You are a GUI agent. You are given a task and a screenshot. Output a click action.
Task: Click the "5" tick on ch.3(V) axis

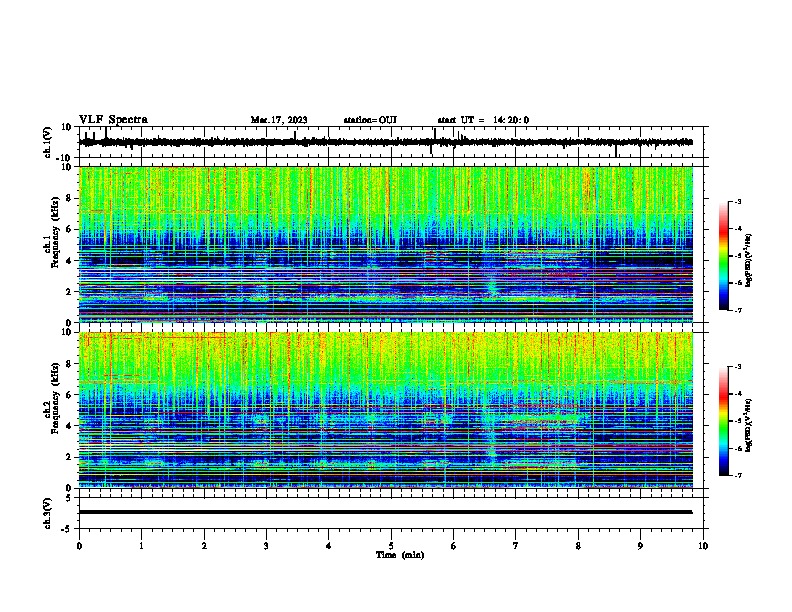(70, 498)
